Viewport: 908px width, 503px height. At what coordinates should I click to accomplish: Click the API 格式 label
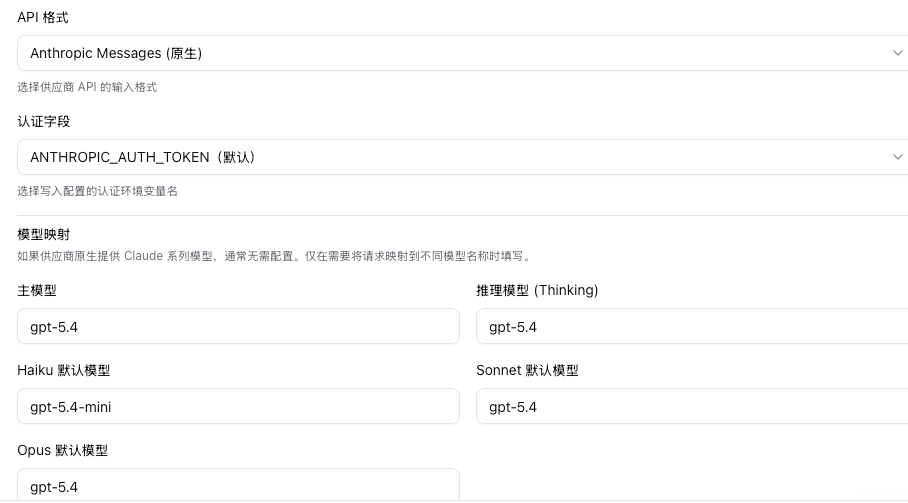(x=43, y=17)
